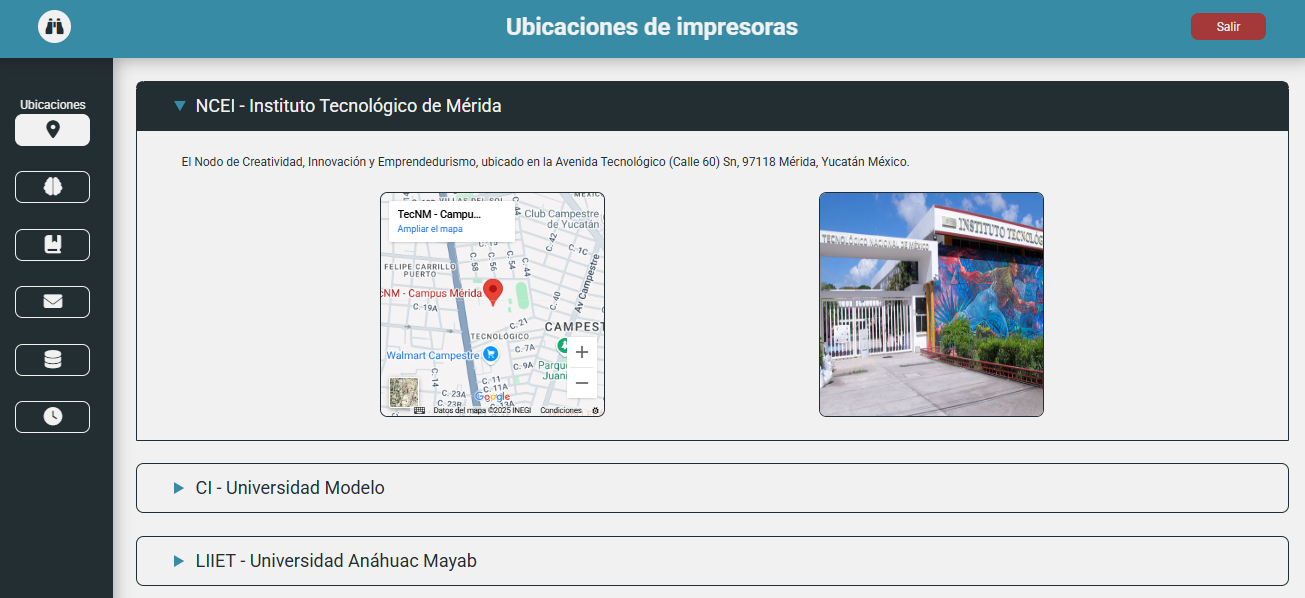Image resolution: width=1305 pixels, height=598 pixels.
Task: Click the map keyboard shortcuts icon
Action: [x=419, y=410]
